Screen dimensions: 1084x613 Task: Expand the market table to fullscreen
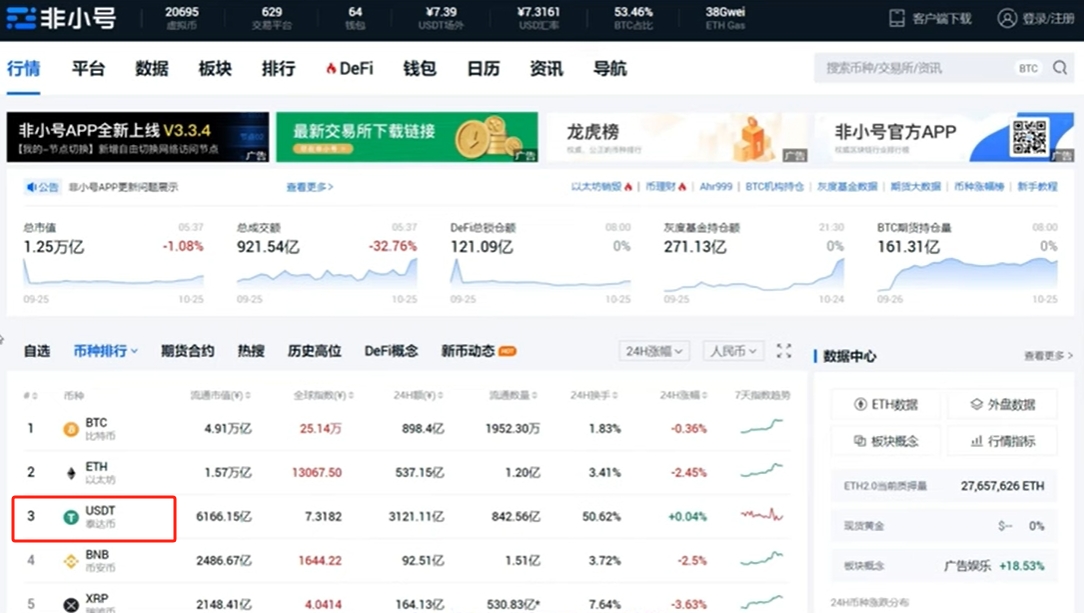click(x=784, y=351)
